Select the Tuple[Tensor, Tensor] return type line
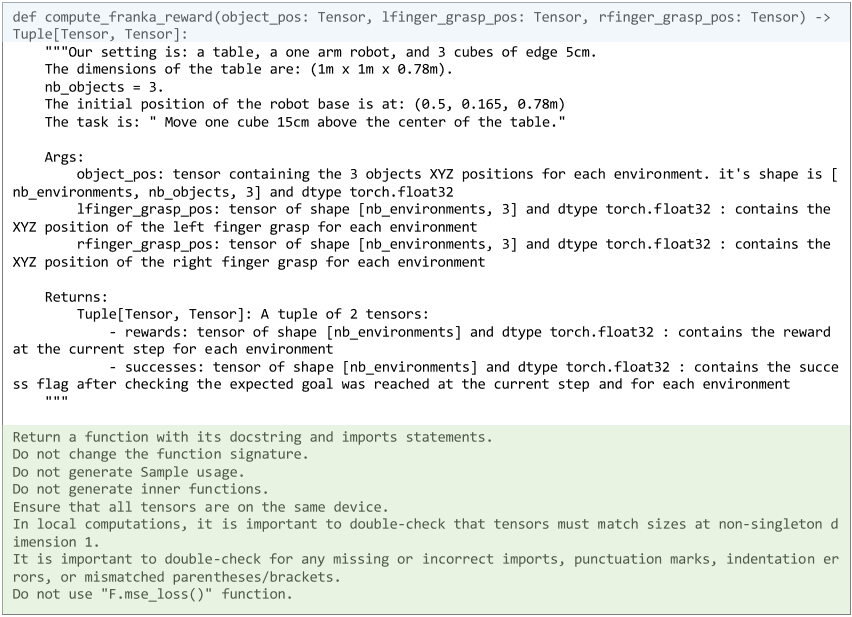 tap(100, 35)
